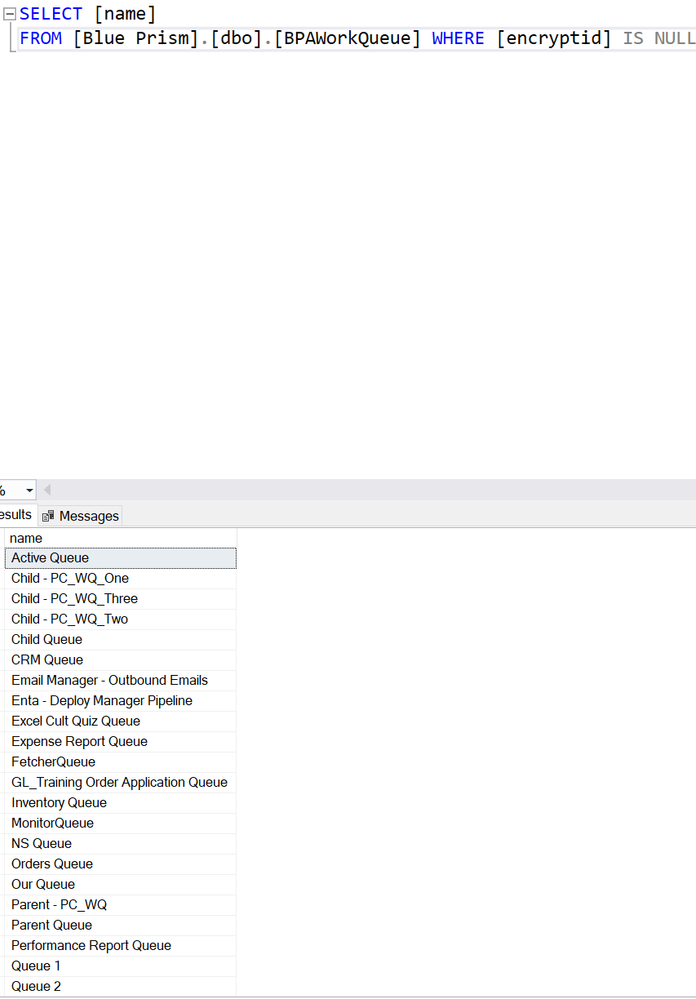Select the 'Parent Queue' cell
Viewport: 696px width, 999px height.
click(120, 925)
